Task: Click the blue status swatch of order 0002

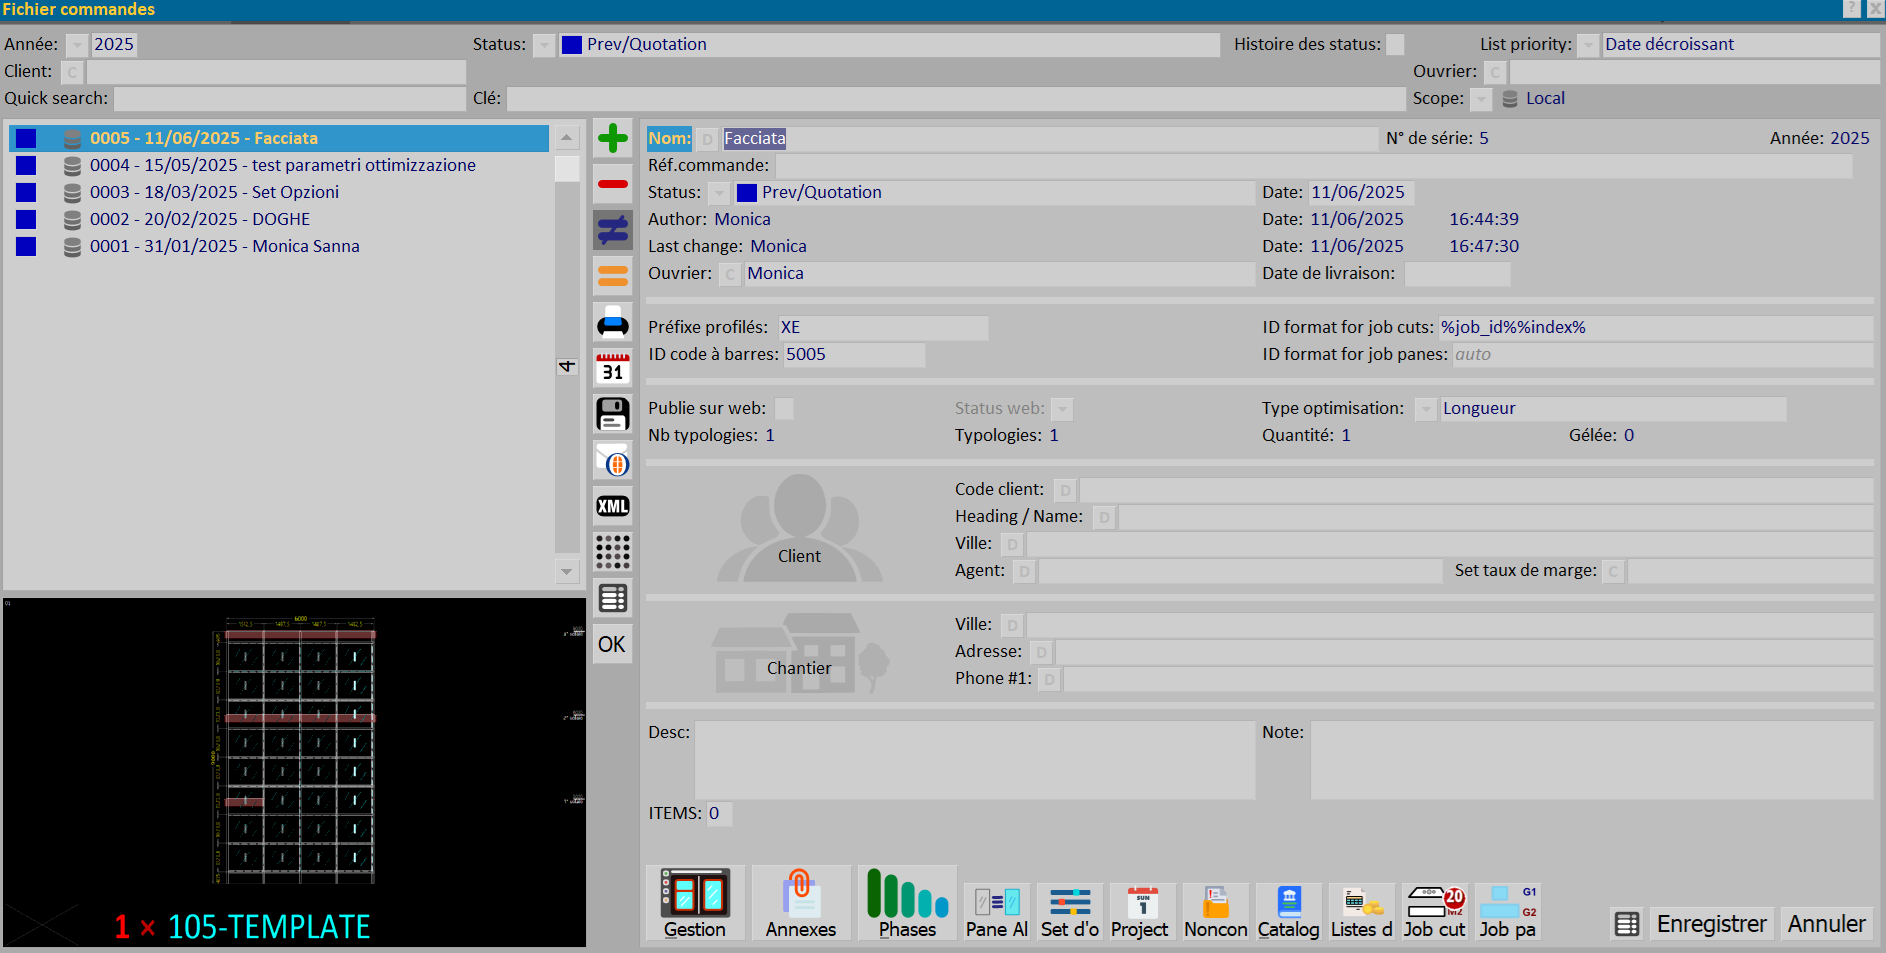Action: [x=26, y=219]
